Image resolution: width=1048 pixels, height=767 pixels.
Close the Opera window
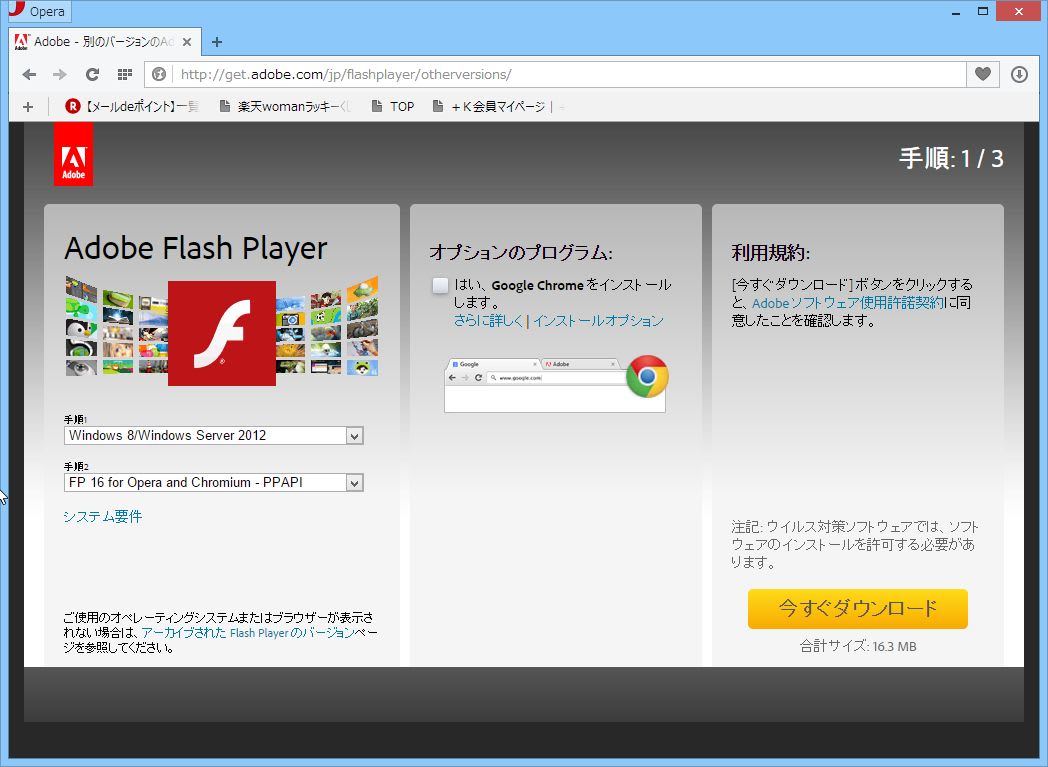click(x=1019, y=11)
